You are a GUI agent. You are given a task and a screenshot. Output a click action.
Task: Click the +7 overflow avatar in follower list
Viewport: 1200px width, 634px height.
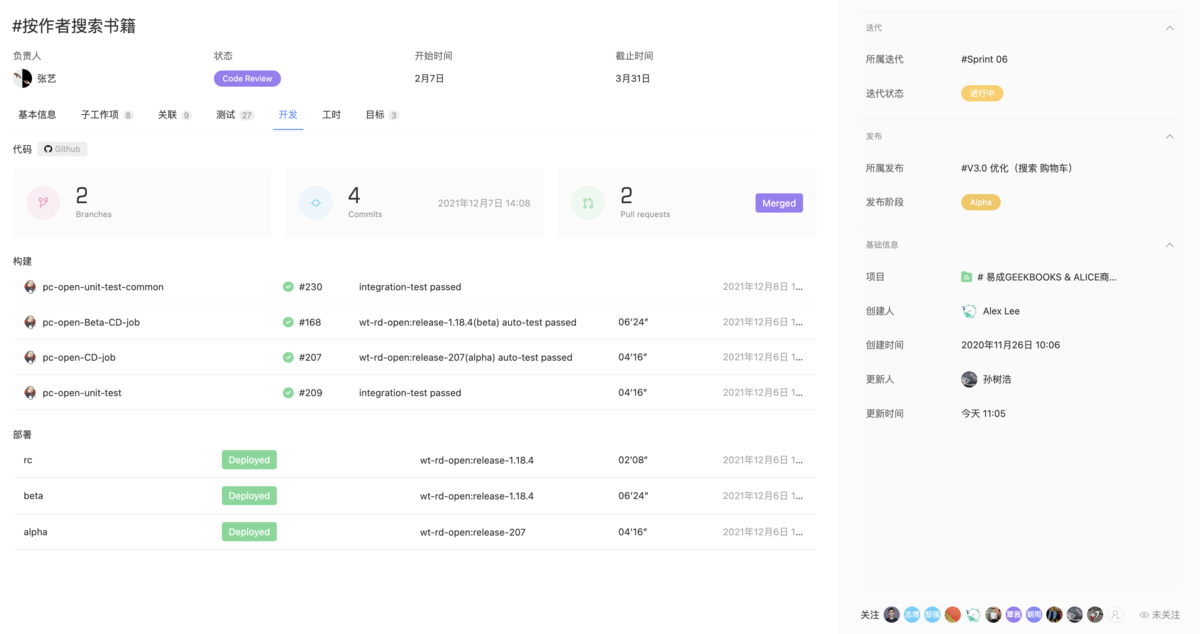click(x=1094, y=614)
